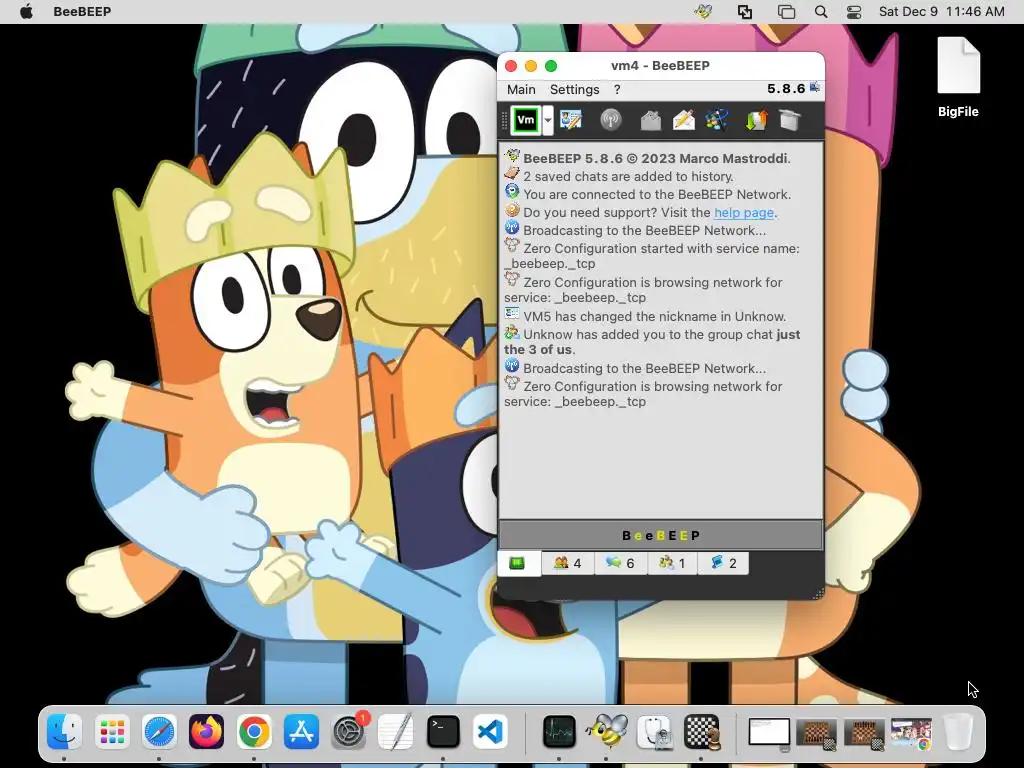Click the date and time Sat Dec 9 11:46 AM
1024x768 pixels.
[x=941, y=12]
